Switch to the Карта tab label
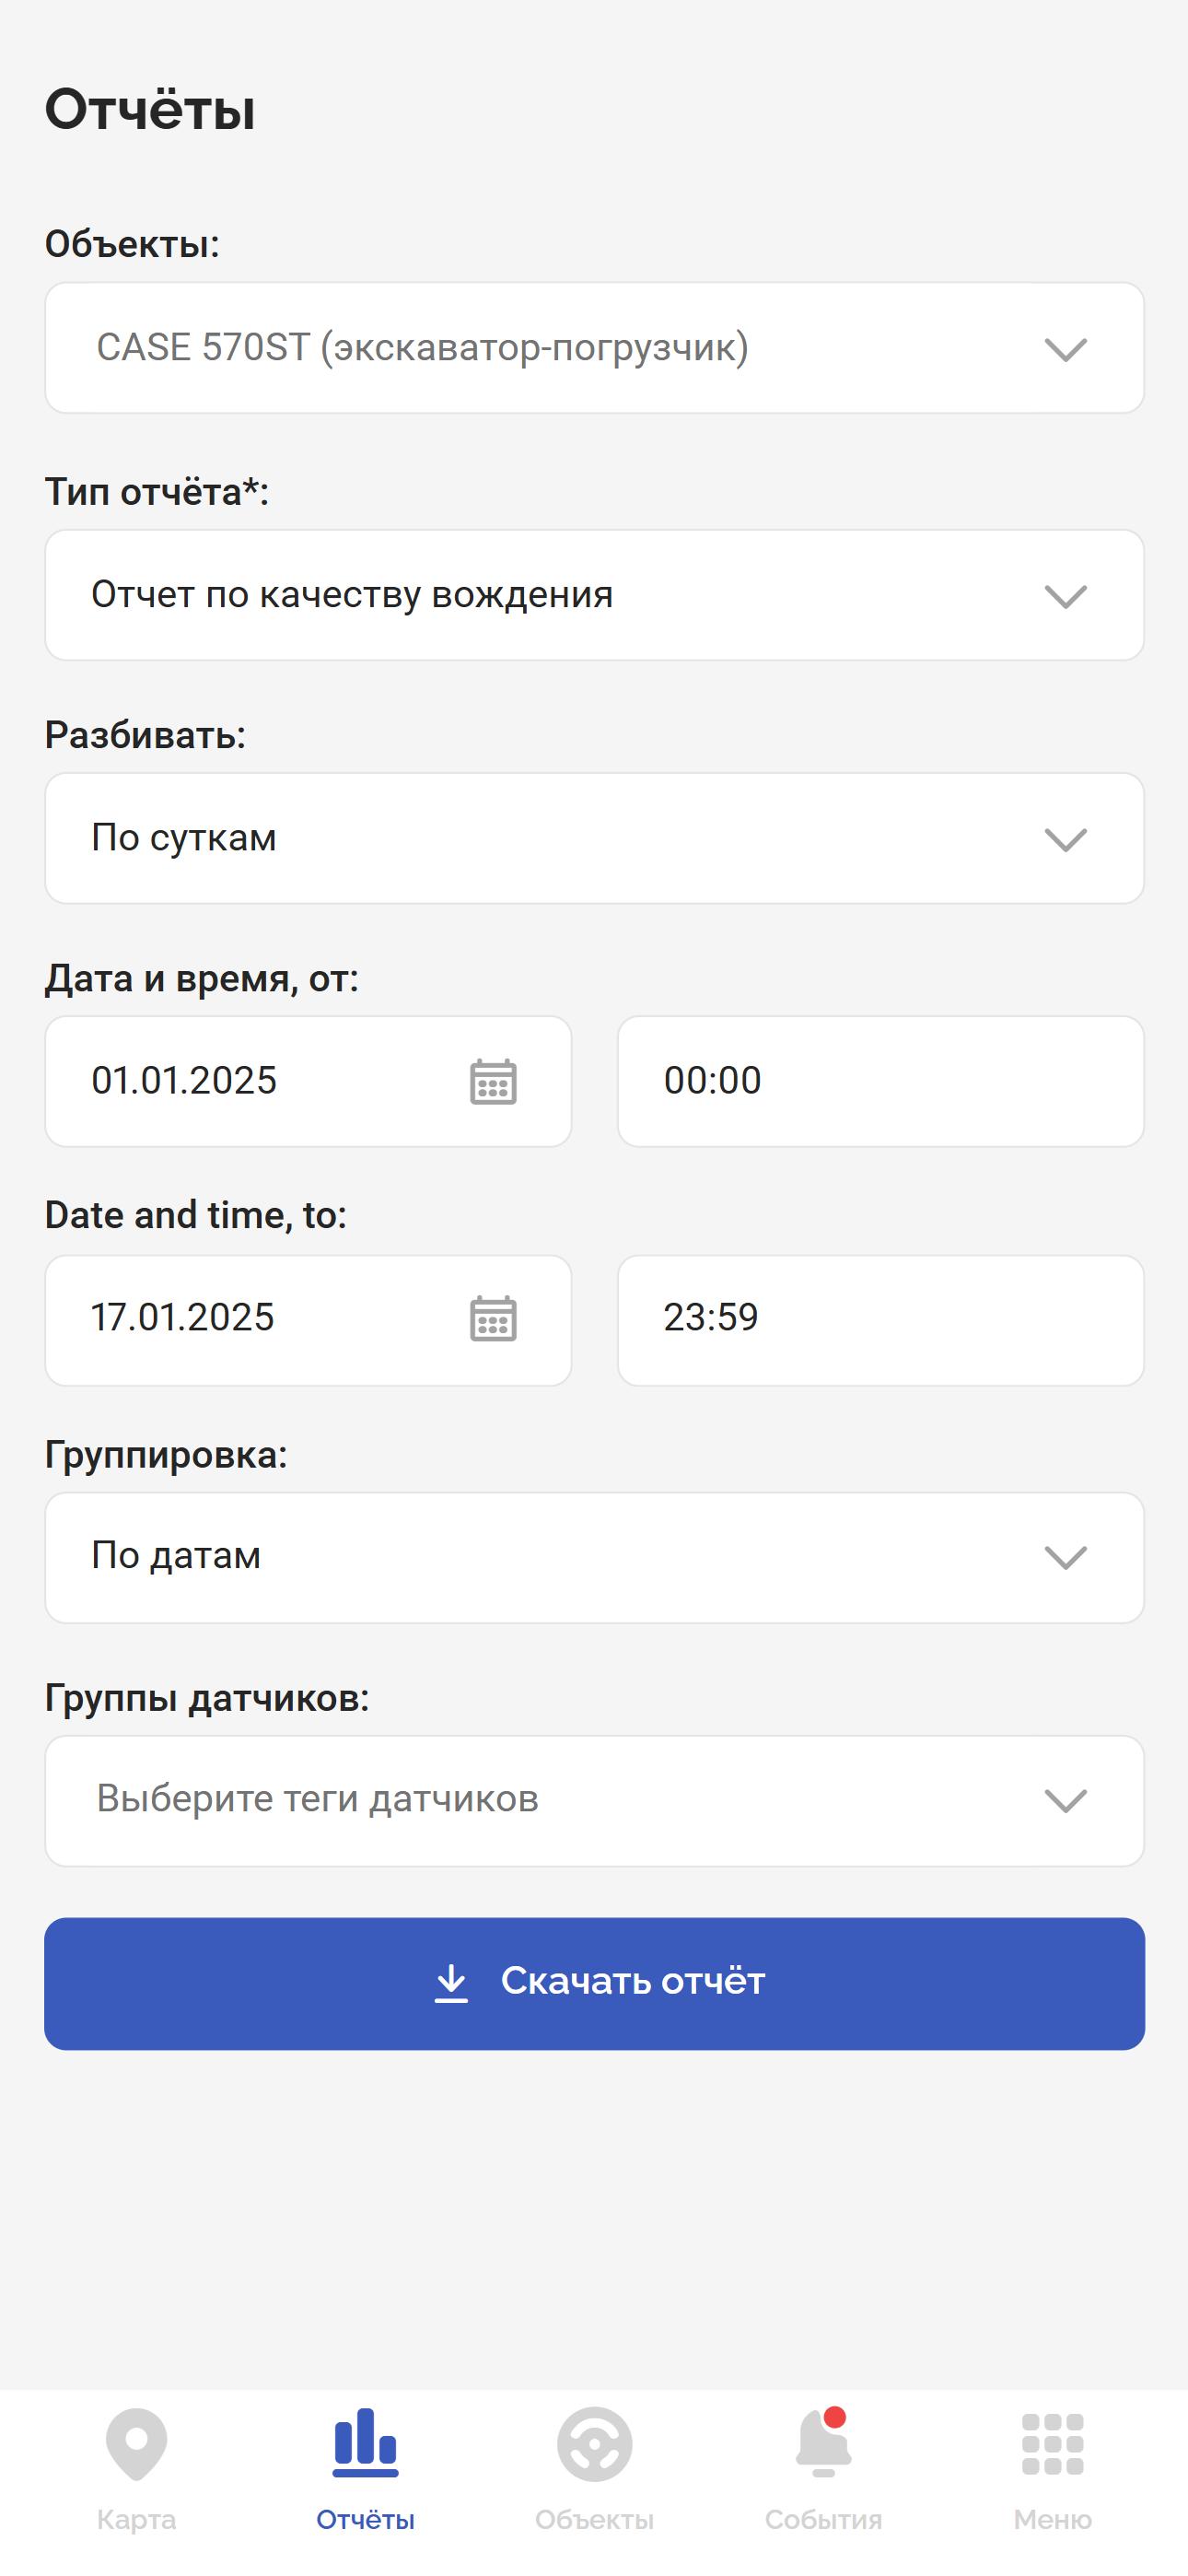The height and width of the screenshot is (2576, 1188). pos(137,2519)
